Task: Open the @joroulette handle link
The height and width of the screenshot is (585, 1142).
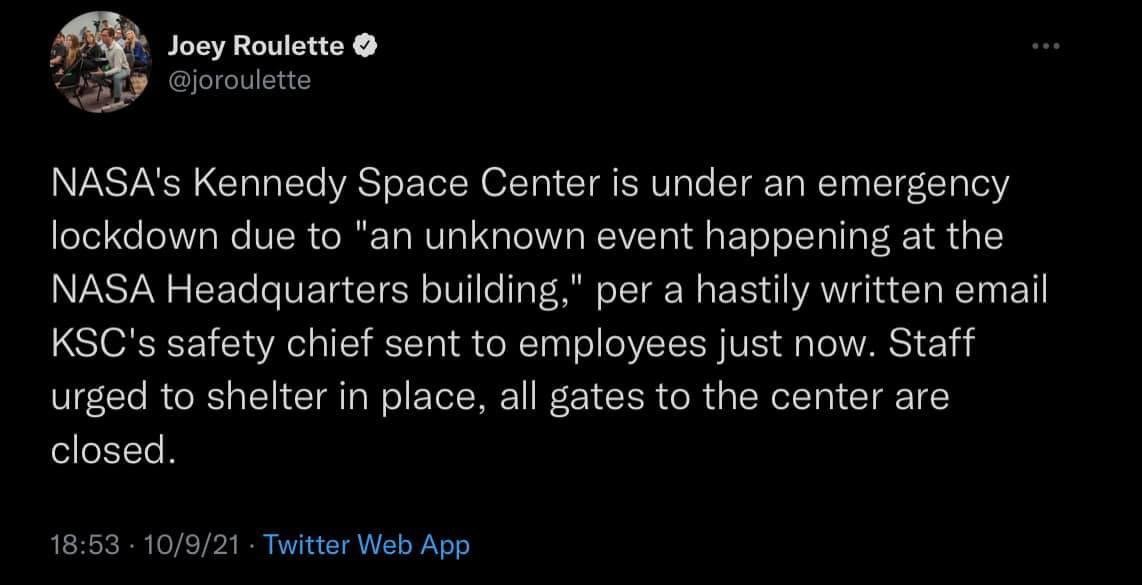Action: tap(239, 79)
